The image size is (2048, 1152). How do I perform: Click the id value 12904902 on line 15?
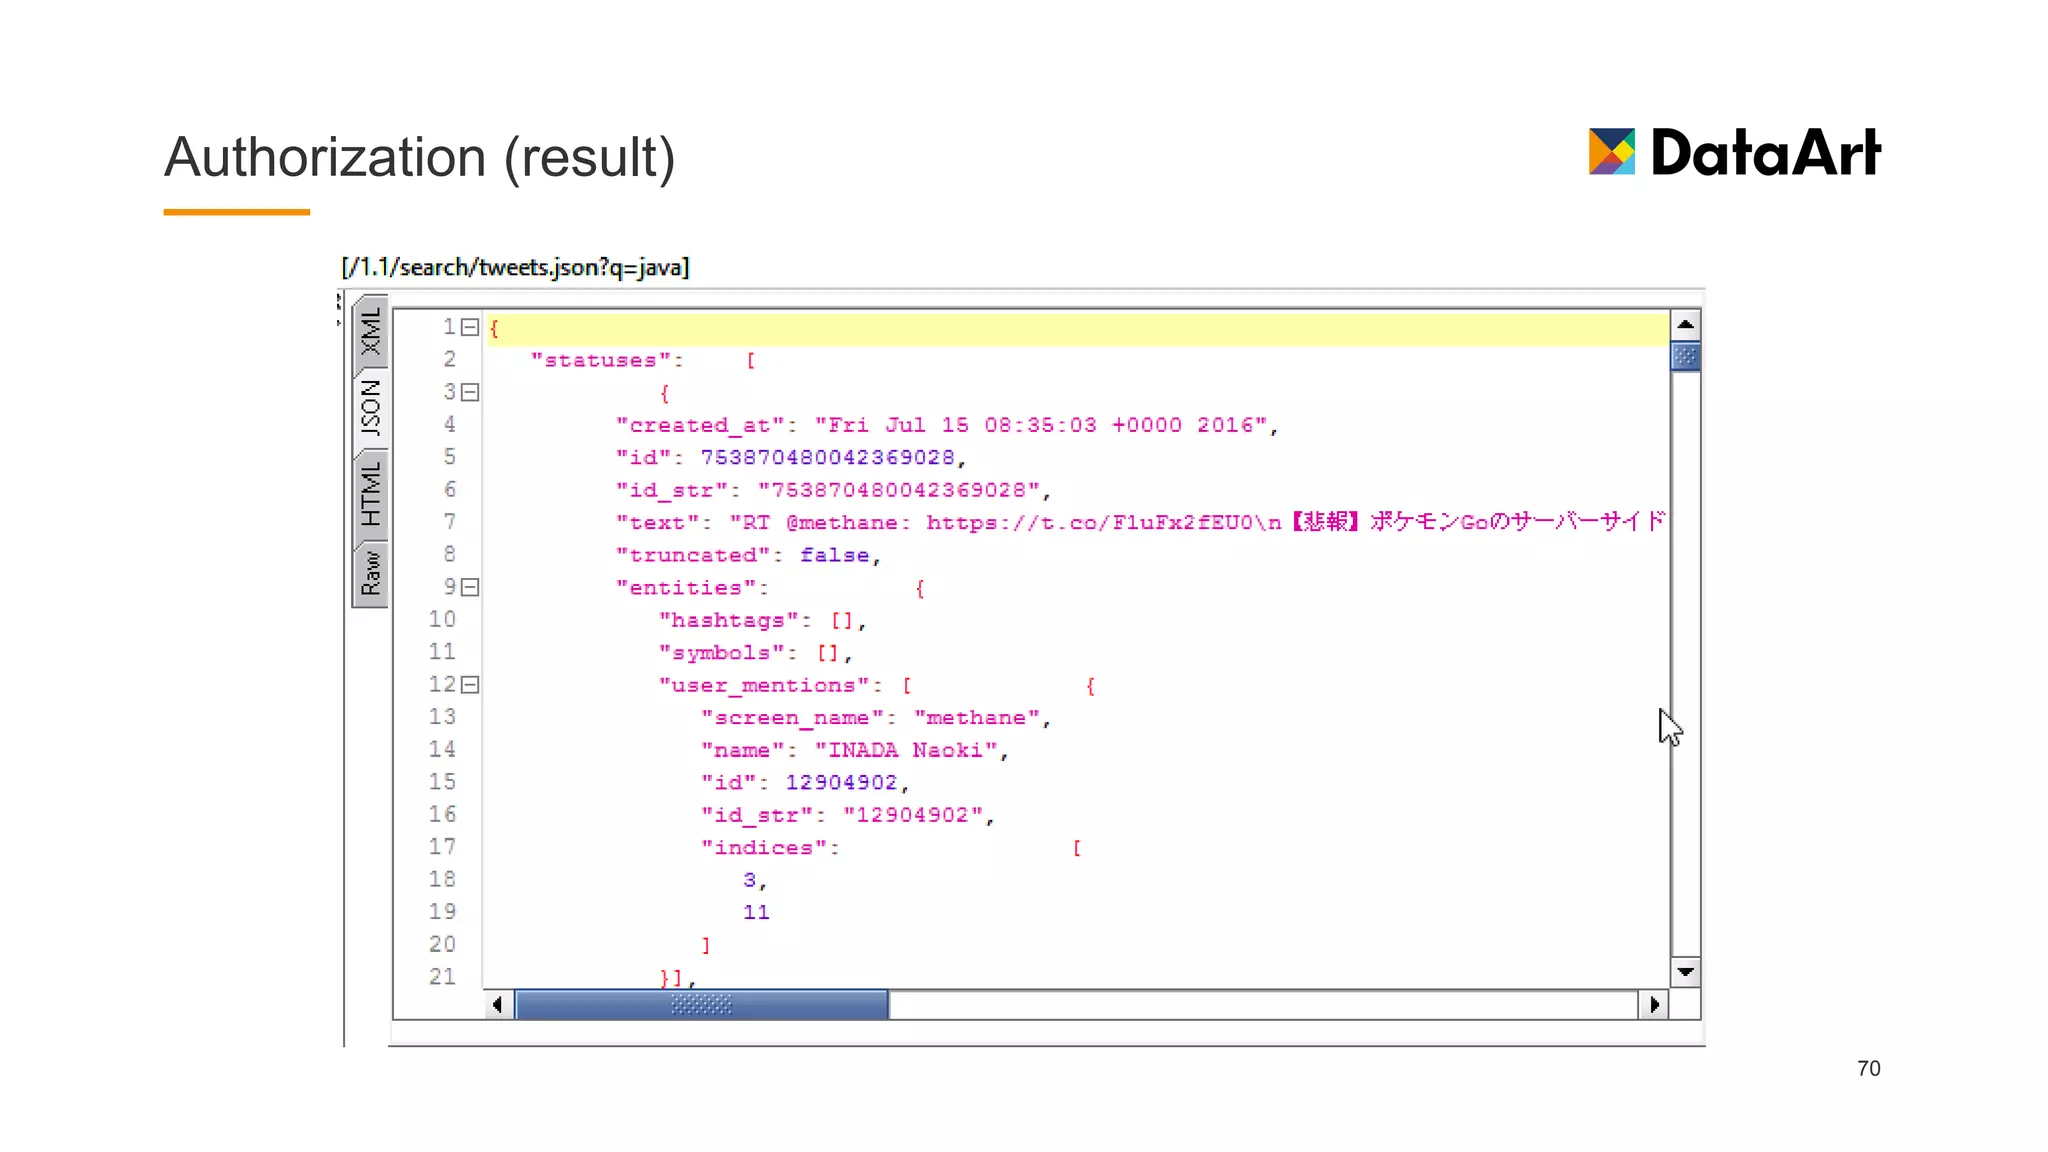coord(842,782)
